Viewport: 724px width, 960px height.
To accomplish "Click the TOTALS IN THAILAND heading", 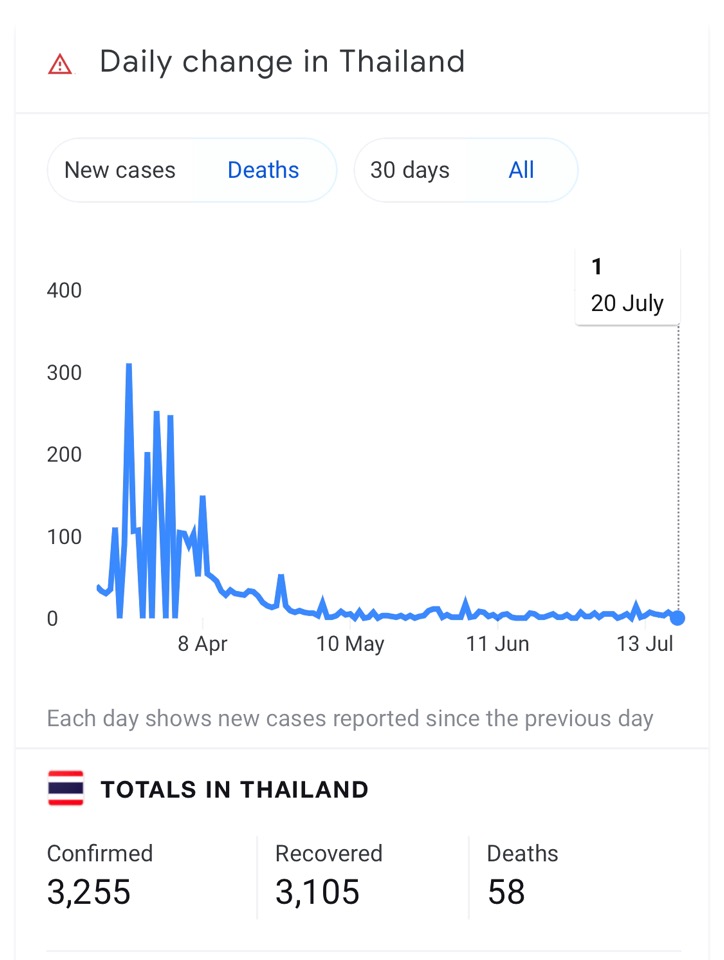I will pos(234,789).
